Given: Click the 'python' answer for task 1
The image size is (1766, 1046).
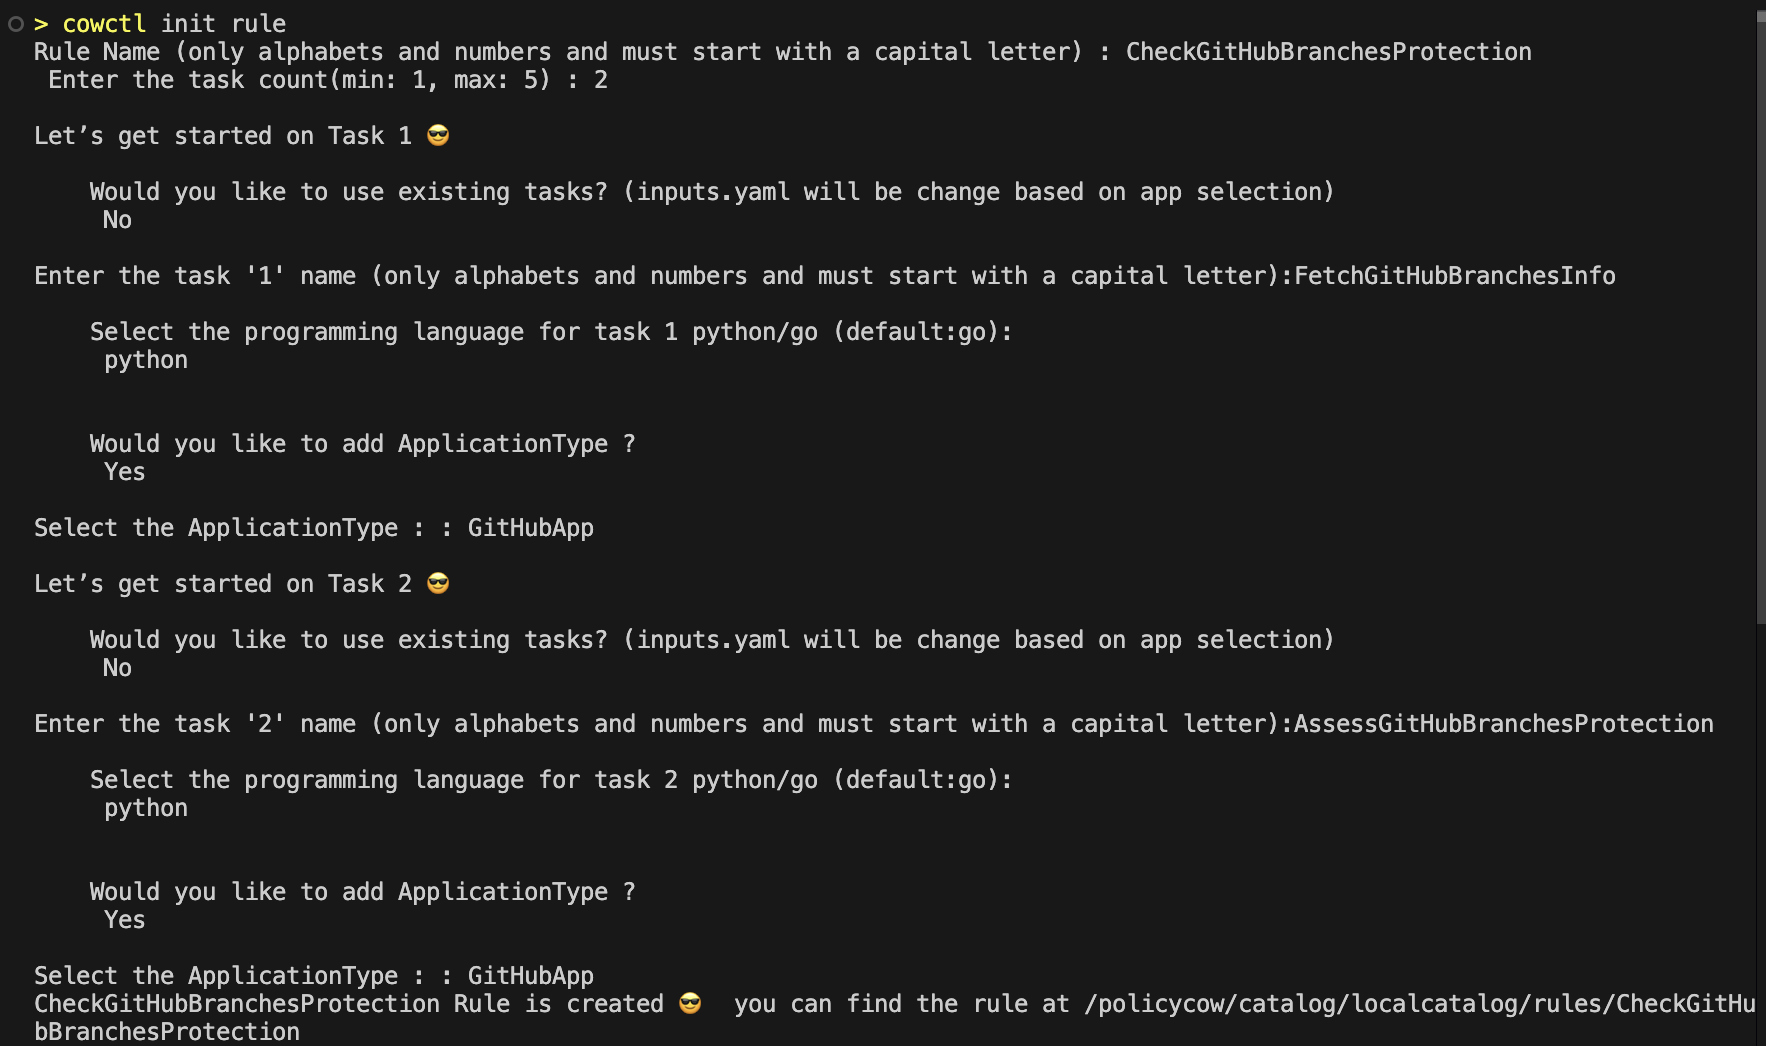Looking at the screenshot, I should pos(146,360).
